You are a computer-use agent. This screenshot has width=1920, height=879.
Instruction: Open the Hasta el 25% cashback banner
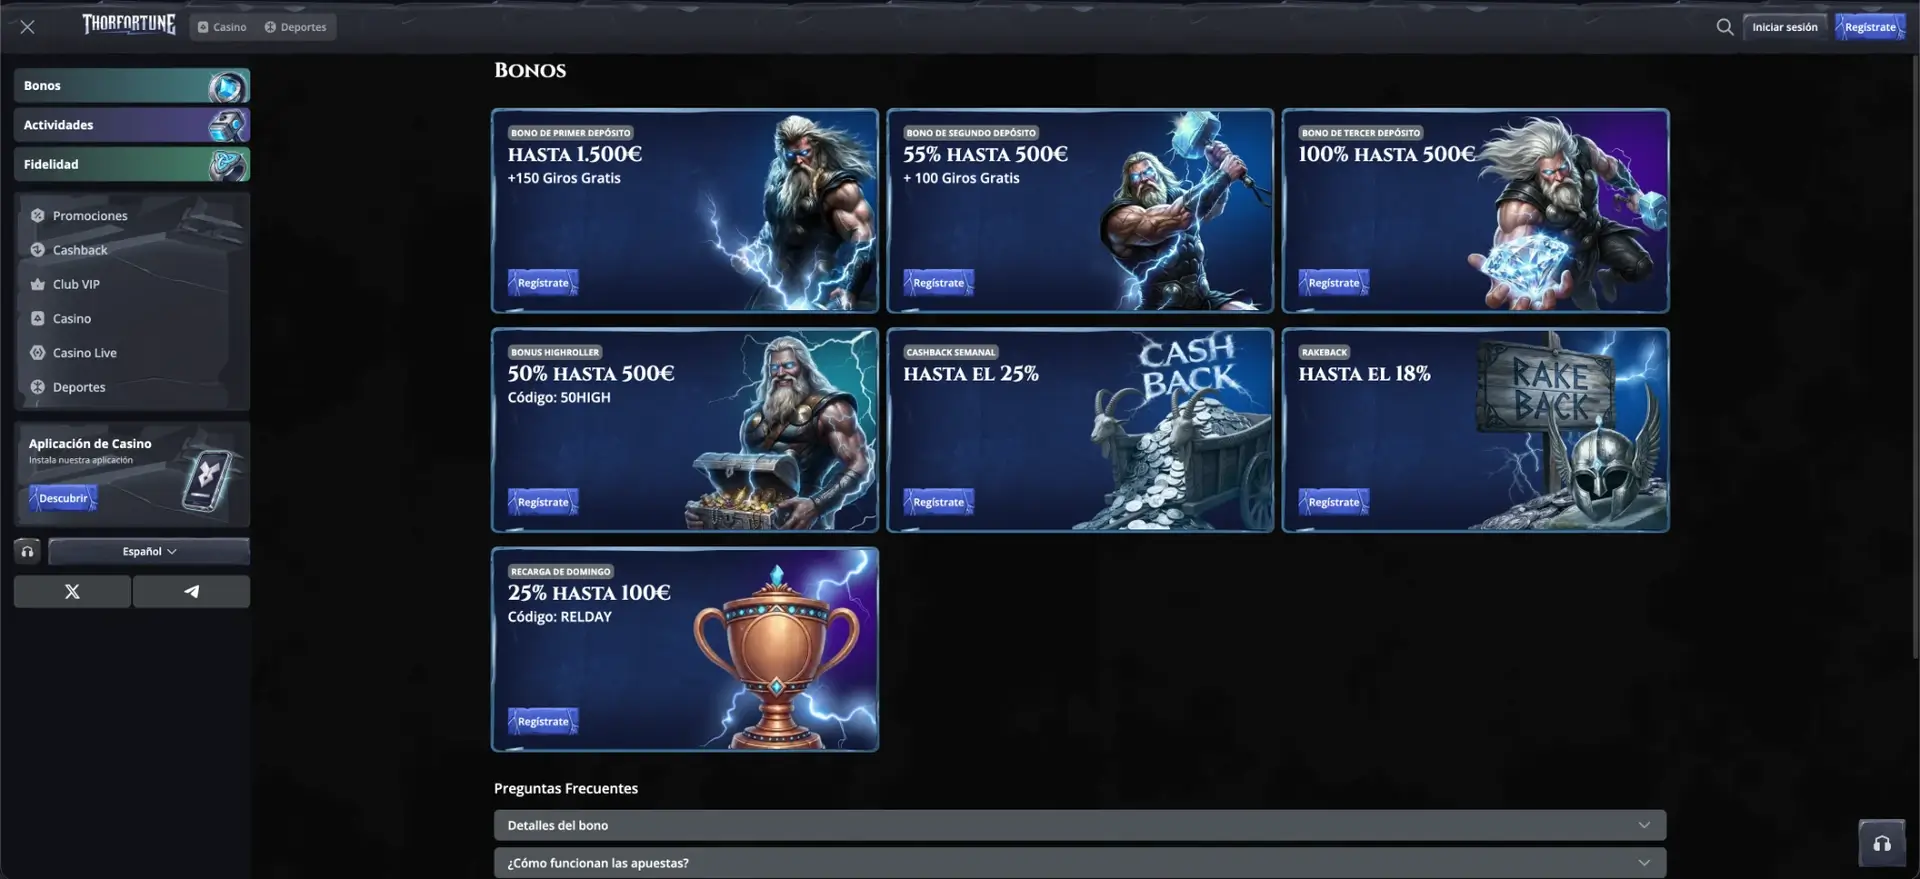tap(1080, 430)
